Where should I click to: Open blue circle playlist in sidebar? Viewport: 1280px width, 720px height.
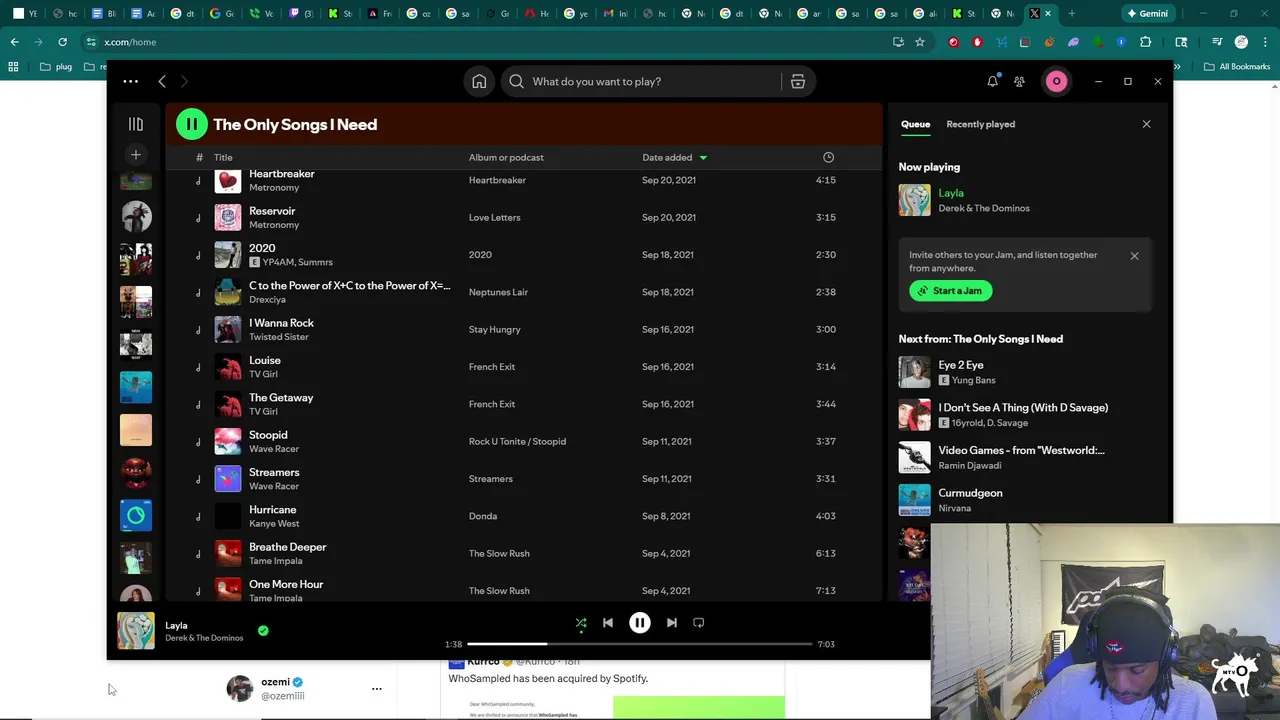136,515
